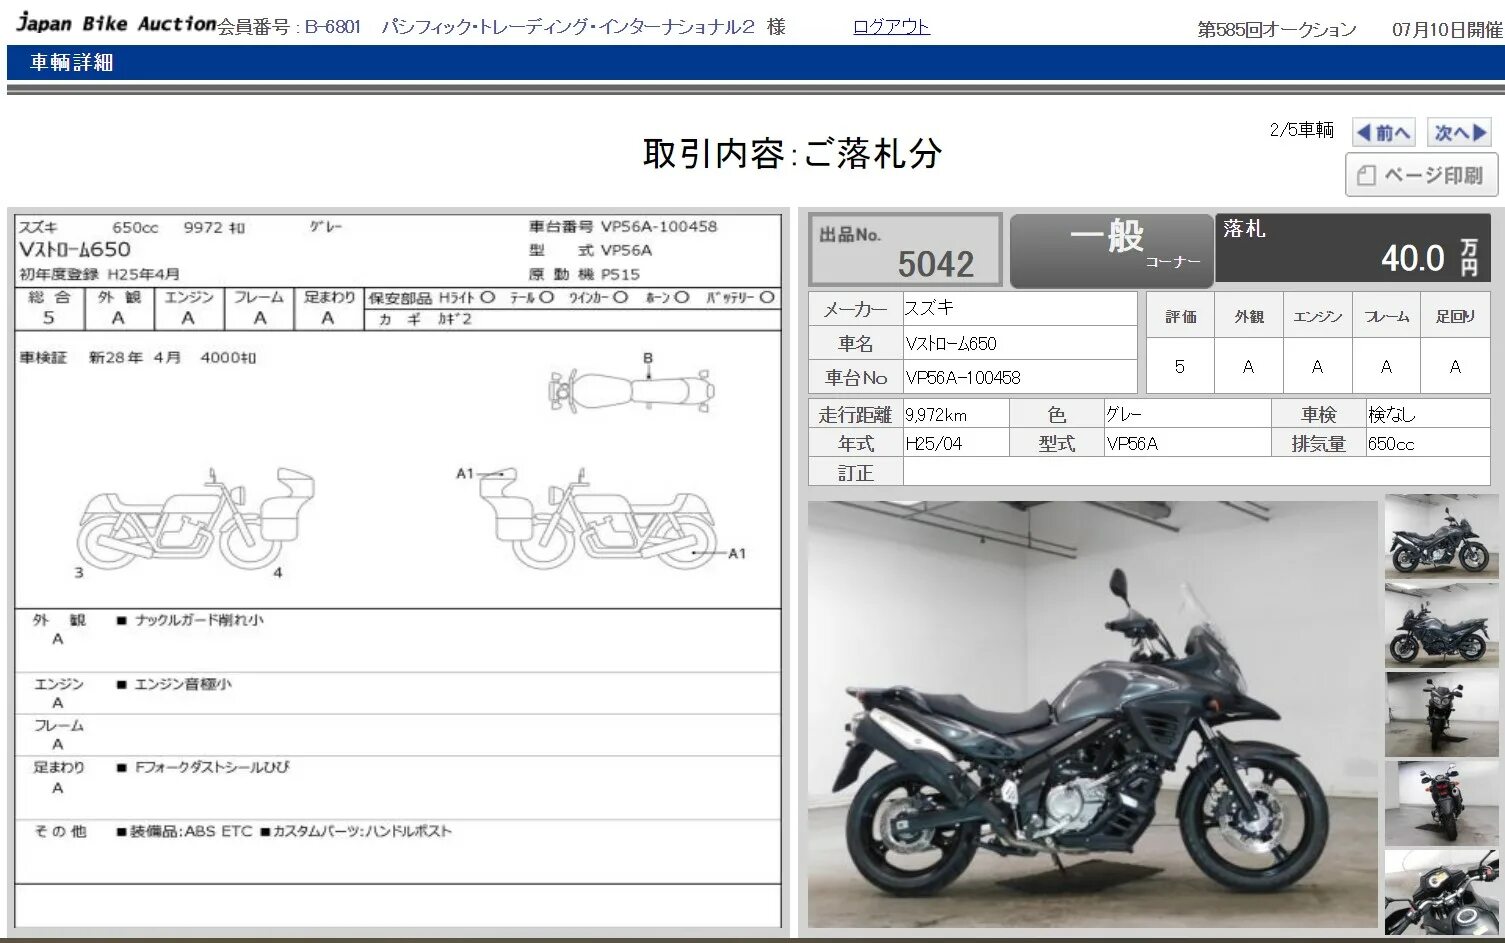The width and height of the screenshot is (1505, 943).
Task: Select the fourth front-view thumbnail photo
Action: tap(1441, 803)
